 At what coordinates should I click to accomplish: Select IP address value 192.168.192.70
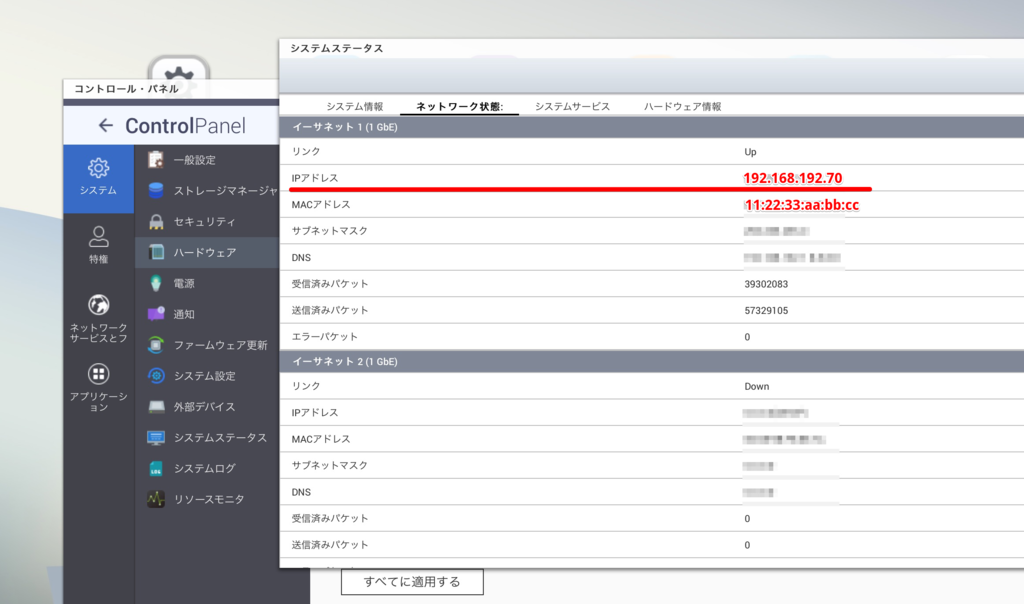(792, 178)
